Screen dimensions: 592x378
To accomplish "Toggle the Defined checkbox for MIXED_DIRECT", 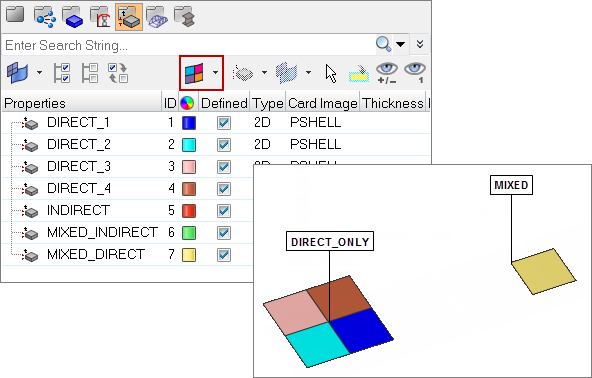I will click(224, 255).
